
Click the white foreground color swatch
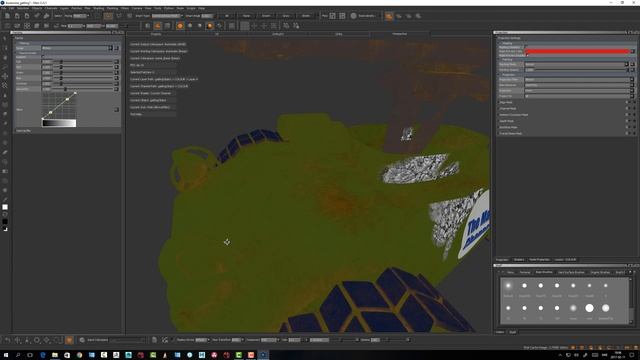(5, 207)
